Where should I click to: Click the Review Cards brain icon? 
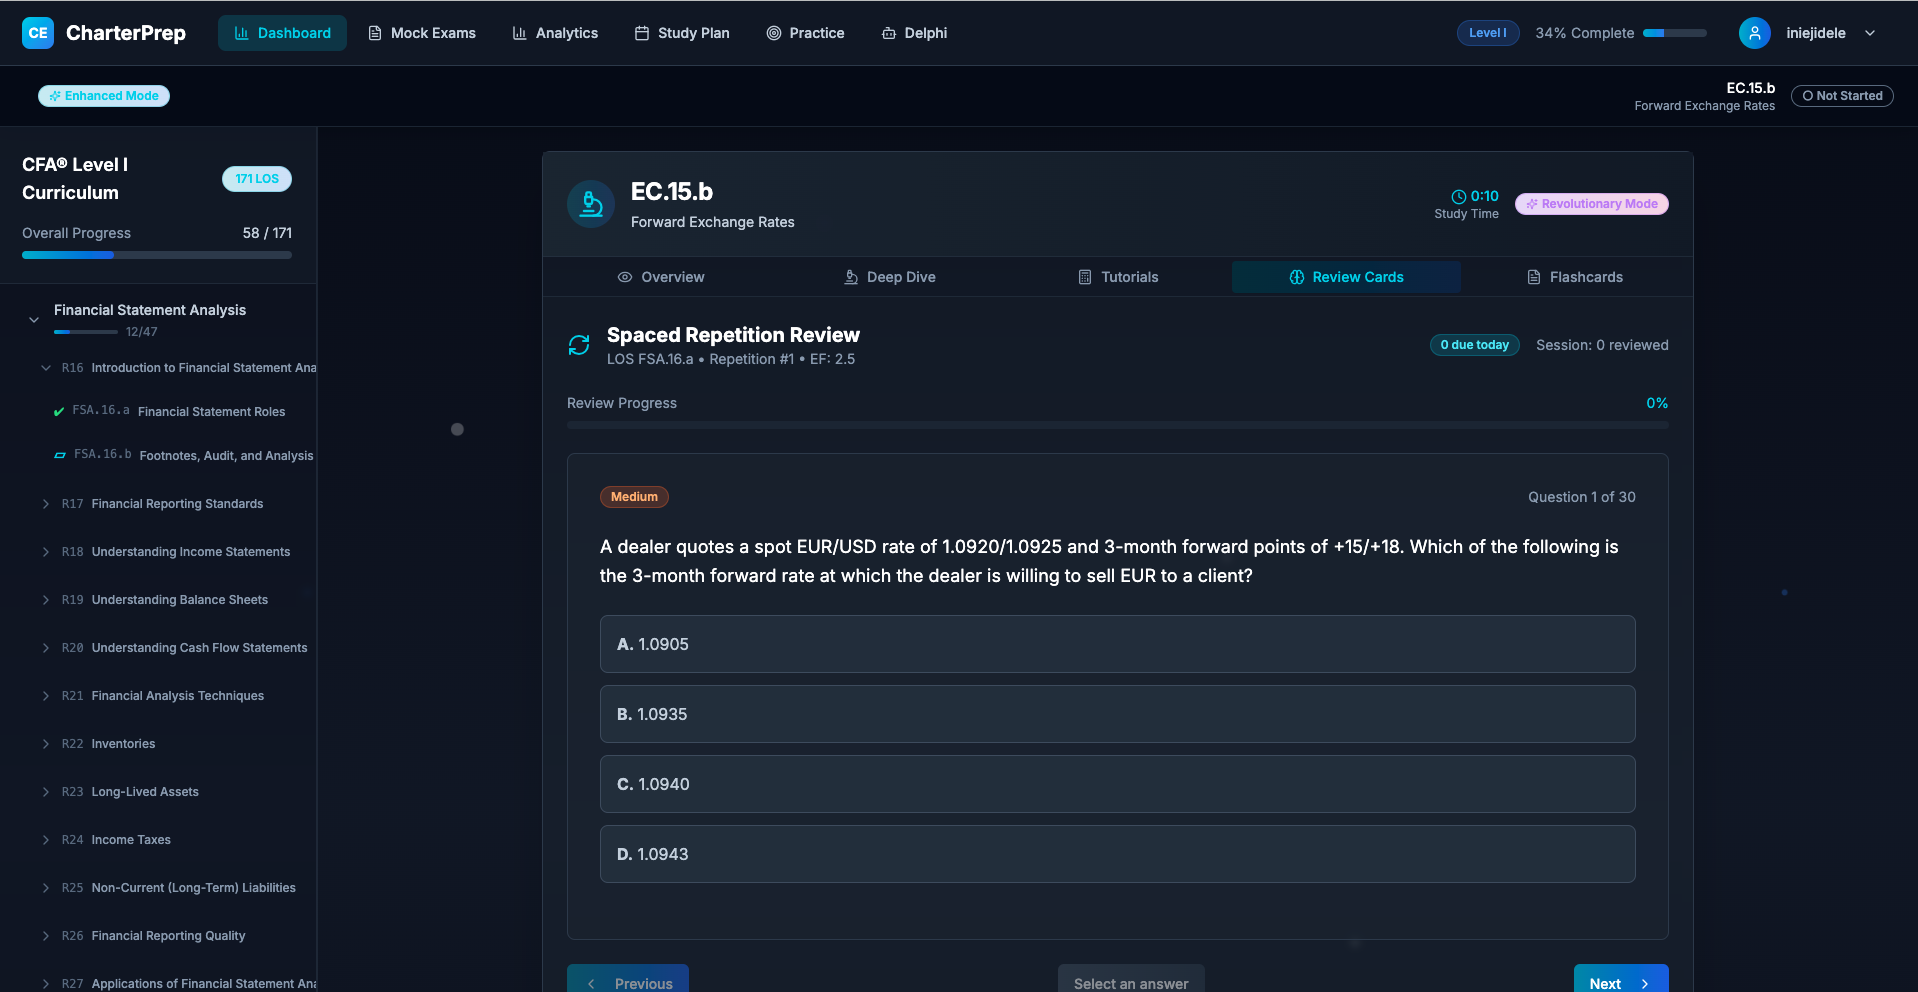pyautogui.click(x=1297, y=277)
